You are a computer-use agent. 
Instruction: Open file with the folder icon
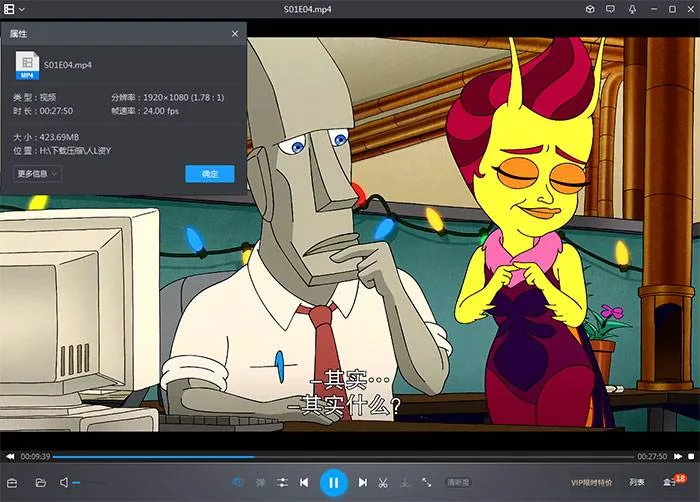pyautogui.click(x=41, y=482)
